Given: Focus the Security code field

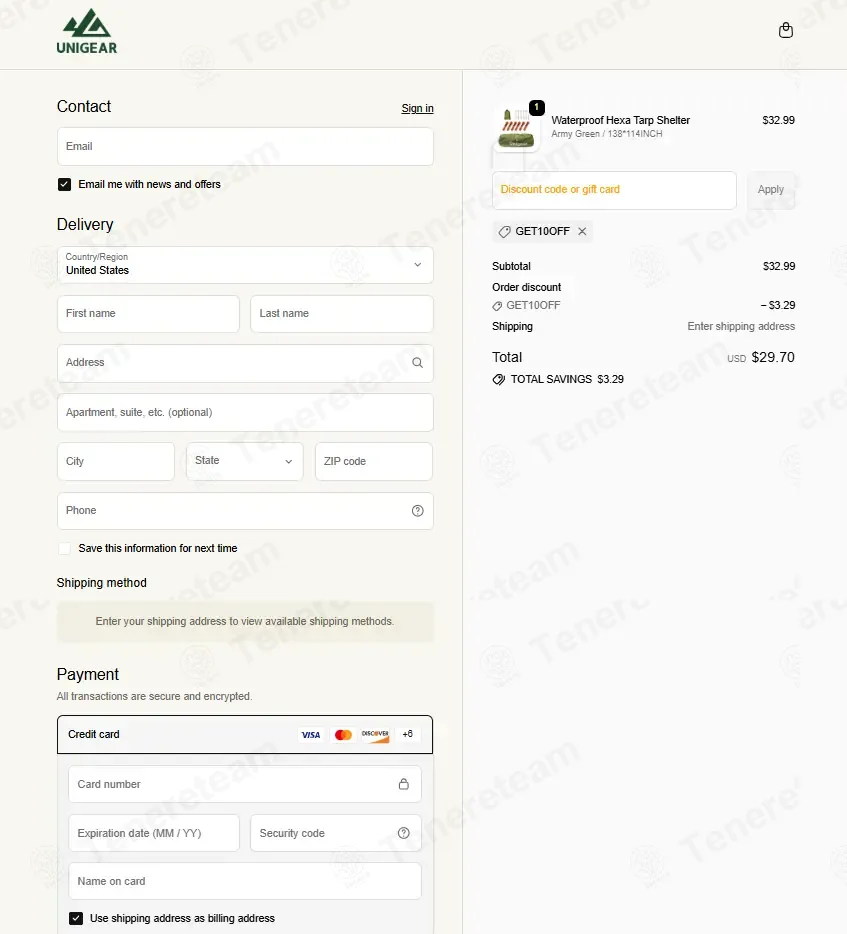Looking at the screenshot, I should (x=336, y=833).
